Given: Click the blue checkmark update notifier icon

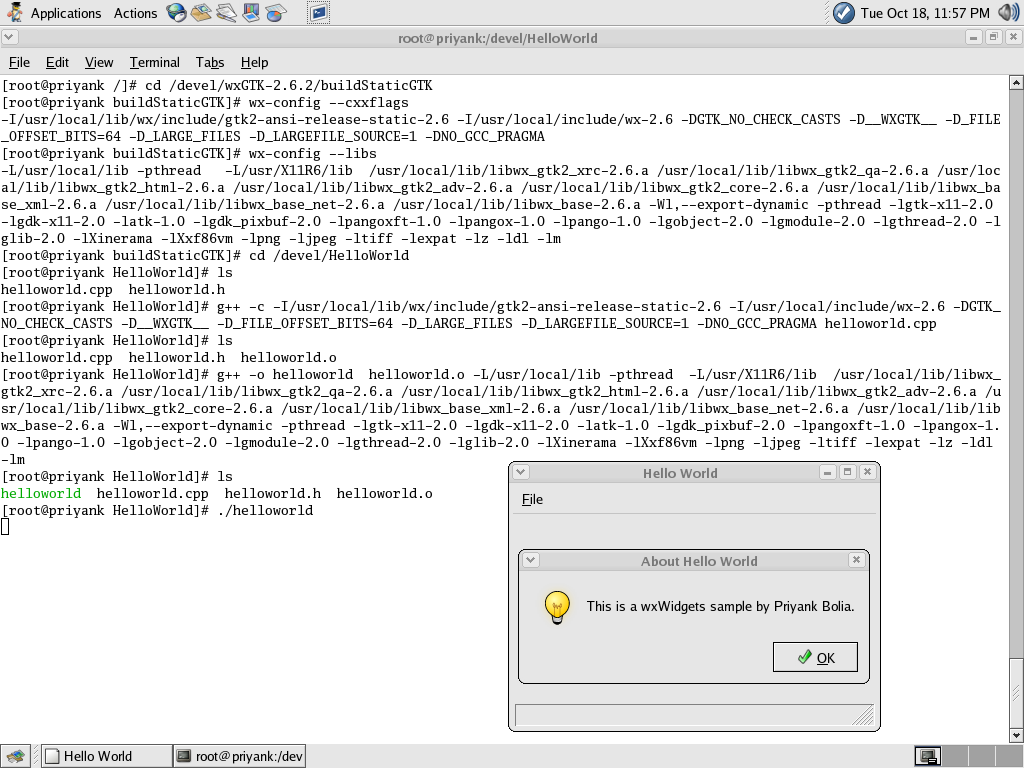Looking at the screenshot, I should [x=843, y=12].
